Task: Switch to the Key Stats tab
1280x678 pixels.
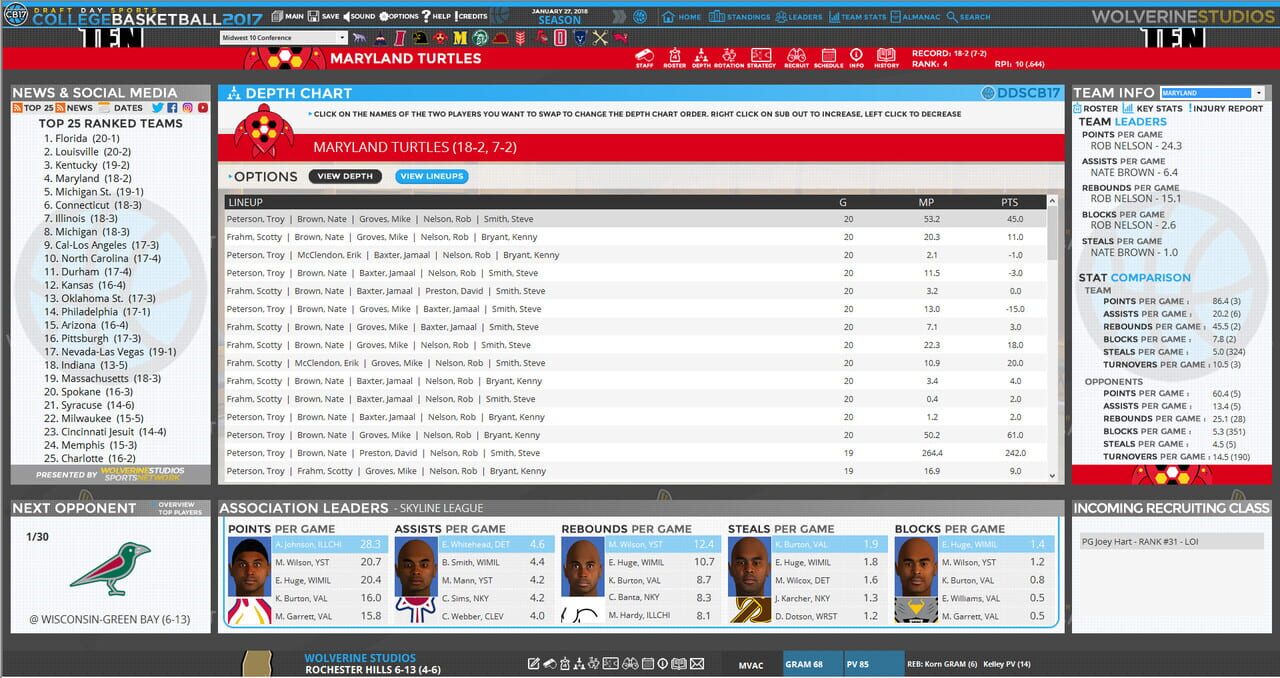Action: pos(1158,108)
